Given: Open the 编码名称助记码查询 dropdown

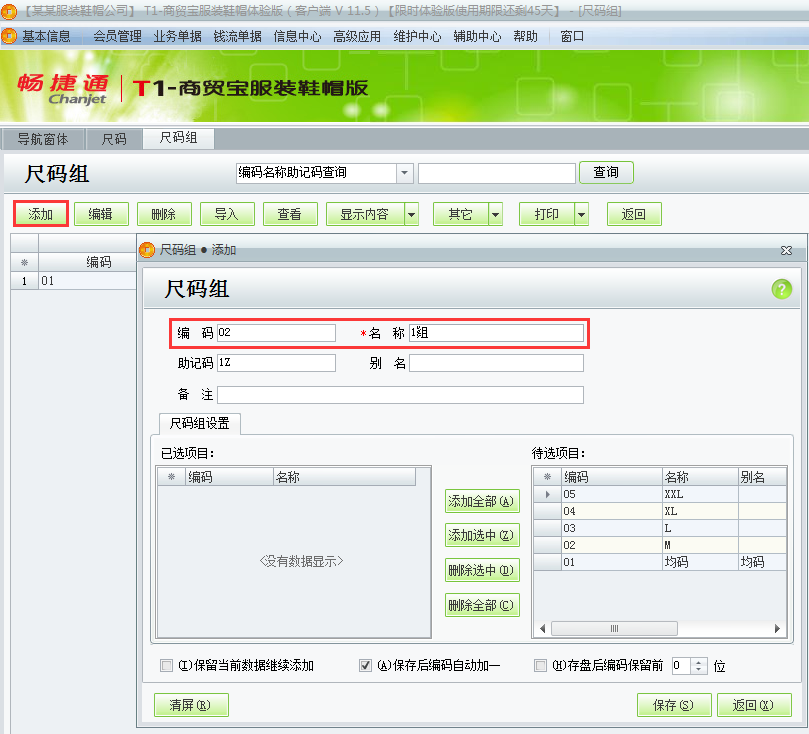Looking at the screenshot, I should pos(405,173).
